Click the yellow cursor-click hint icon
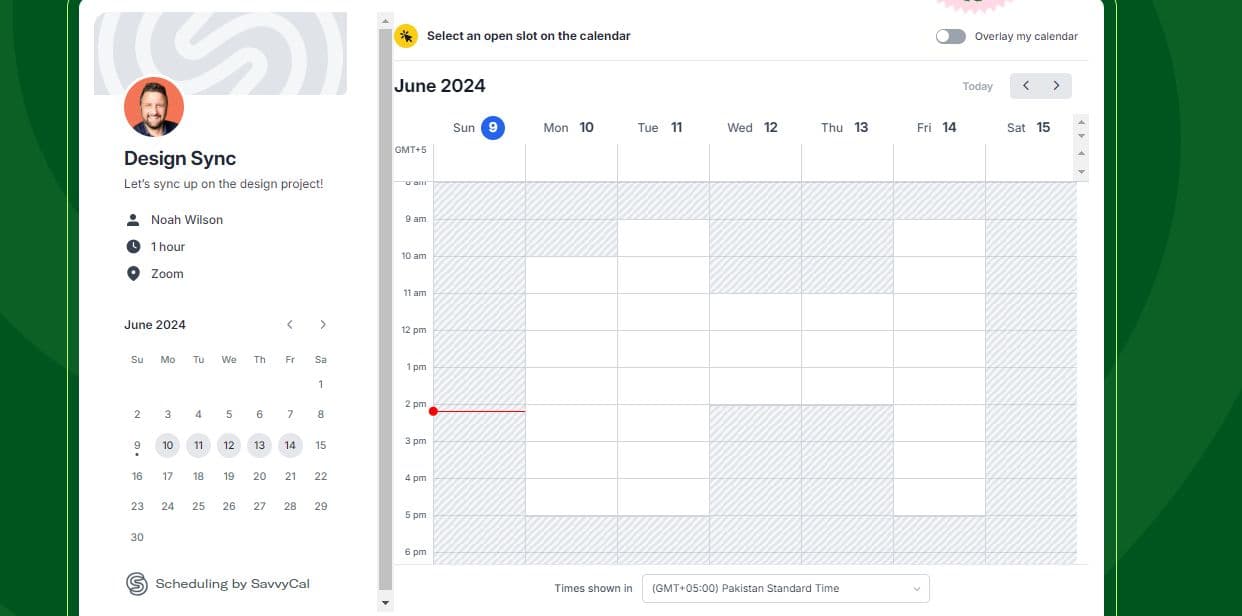 [x=406, y=36]
